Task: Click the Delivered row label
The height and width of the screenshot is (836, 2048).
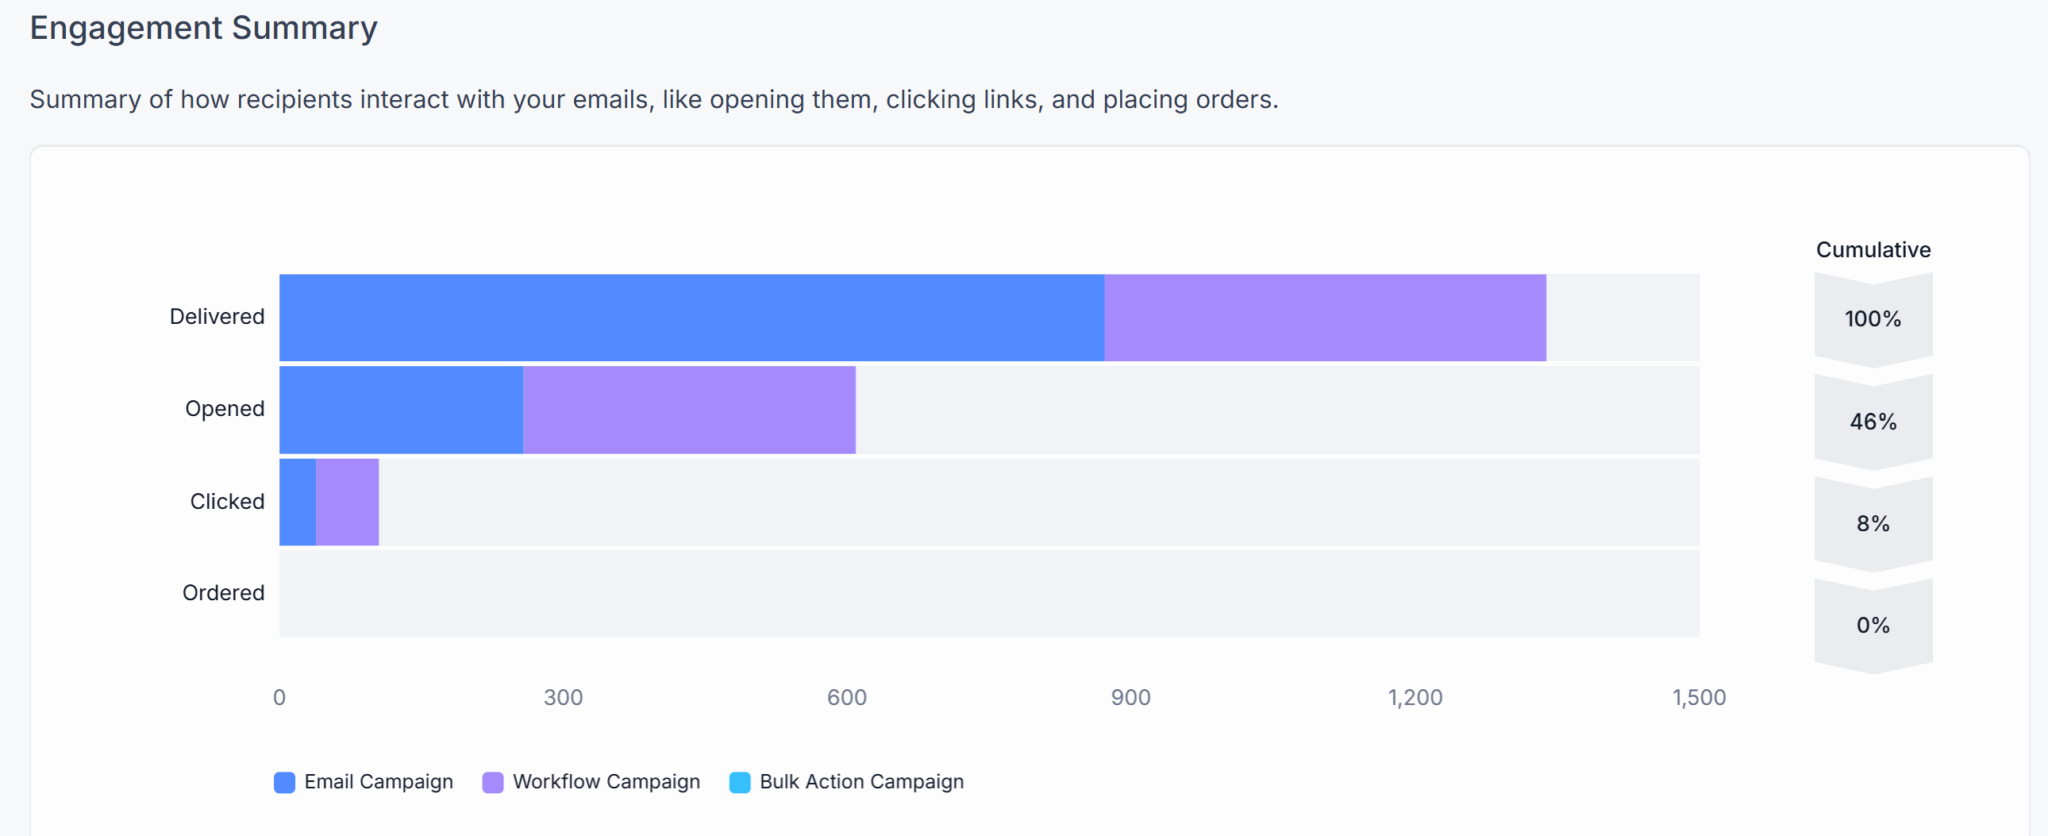Action: coord(217,317)
